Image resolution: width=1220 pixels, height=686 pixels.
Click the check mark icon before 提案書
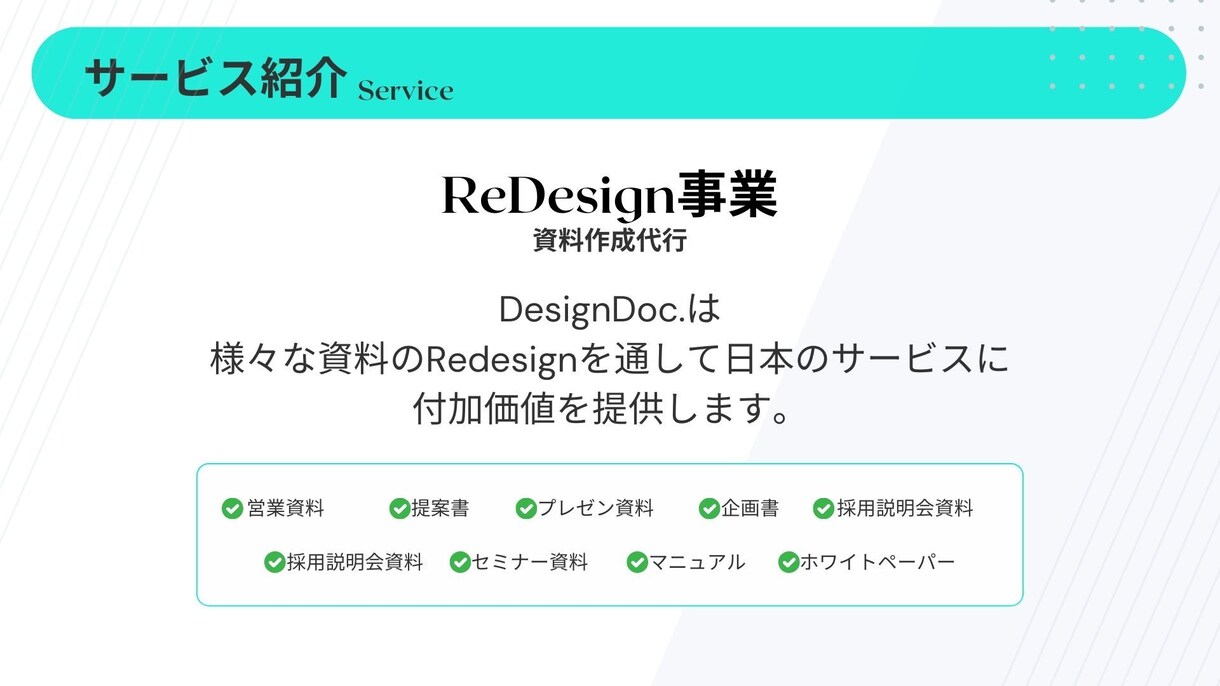coord(399,509)
